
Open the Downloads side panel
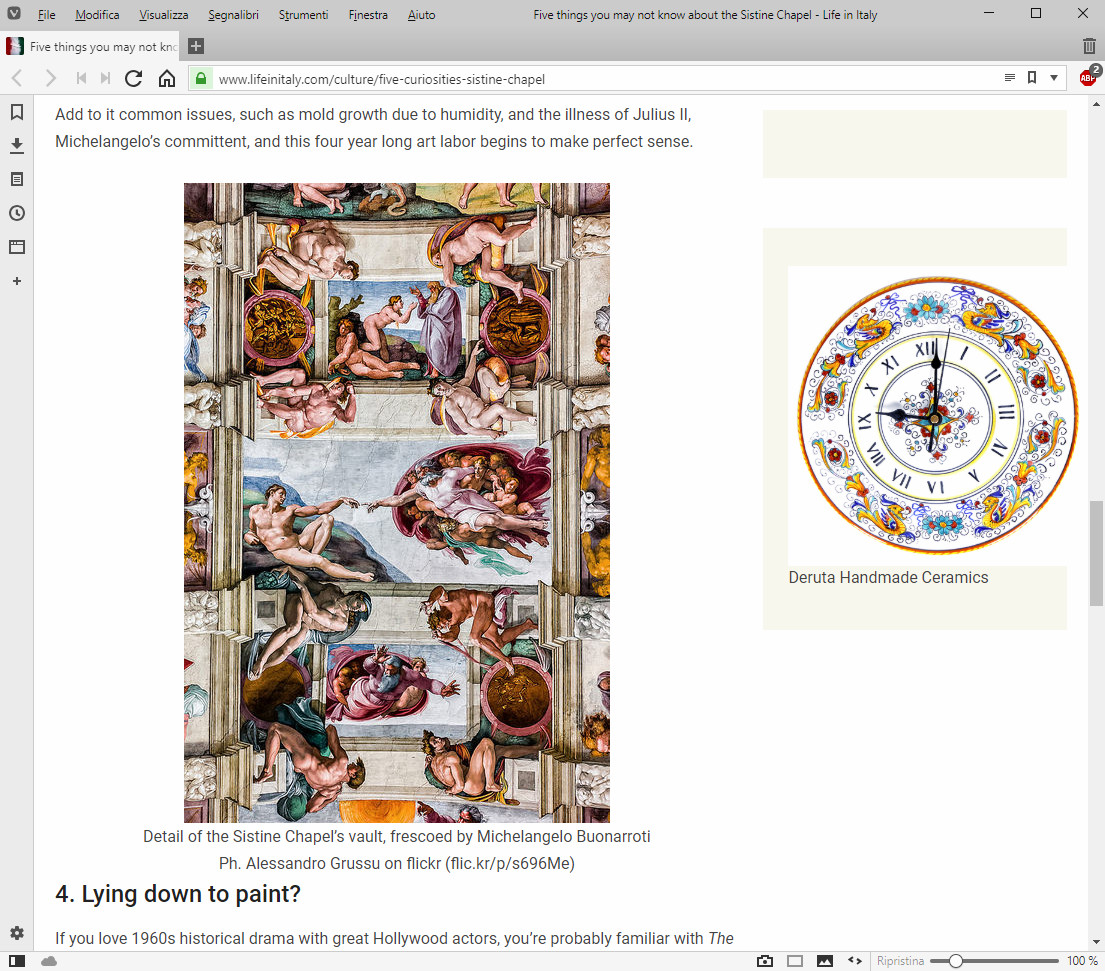point(17,146)
